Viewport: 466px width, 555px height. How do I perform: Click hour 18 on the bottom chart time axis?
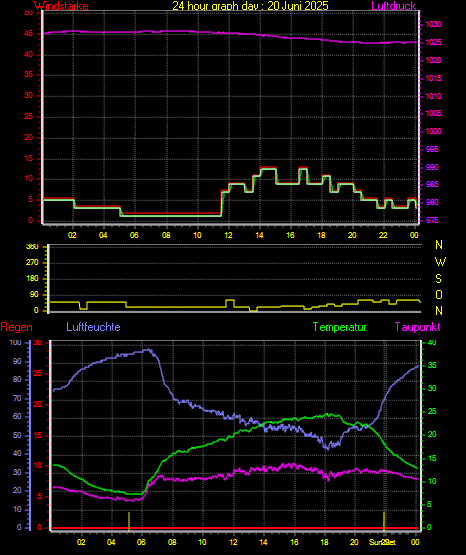click(x=324, y=542)
